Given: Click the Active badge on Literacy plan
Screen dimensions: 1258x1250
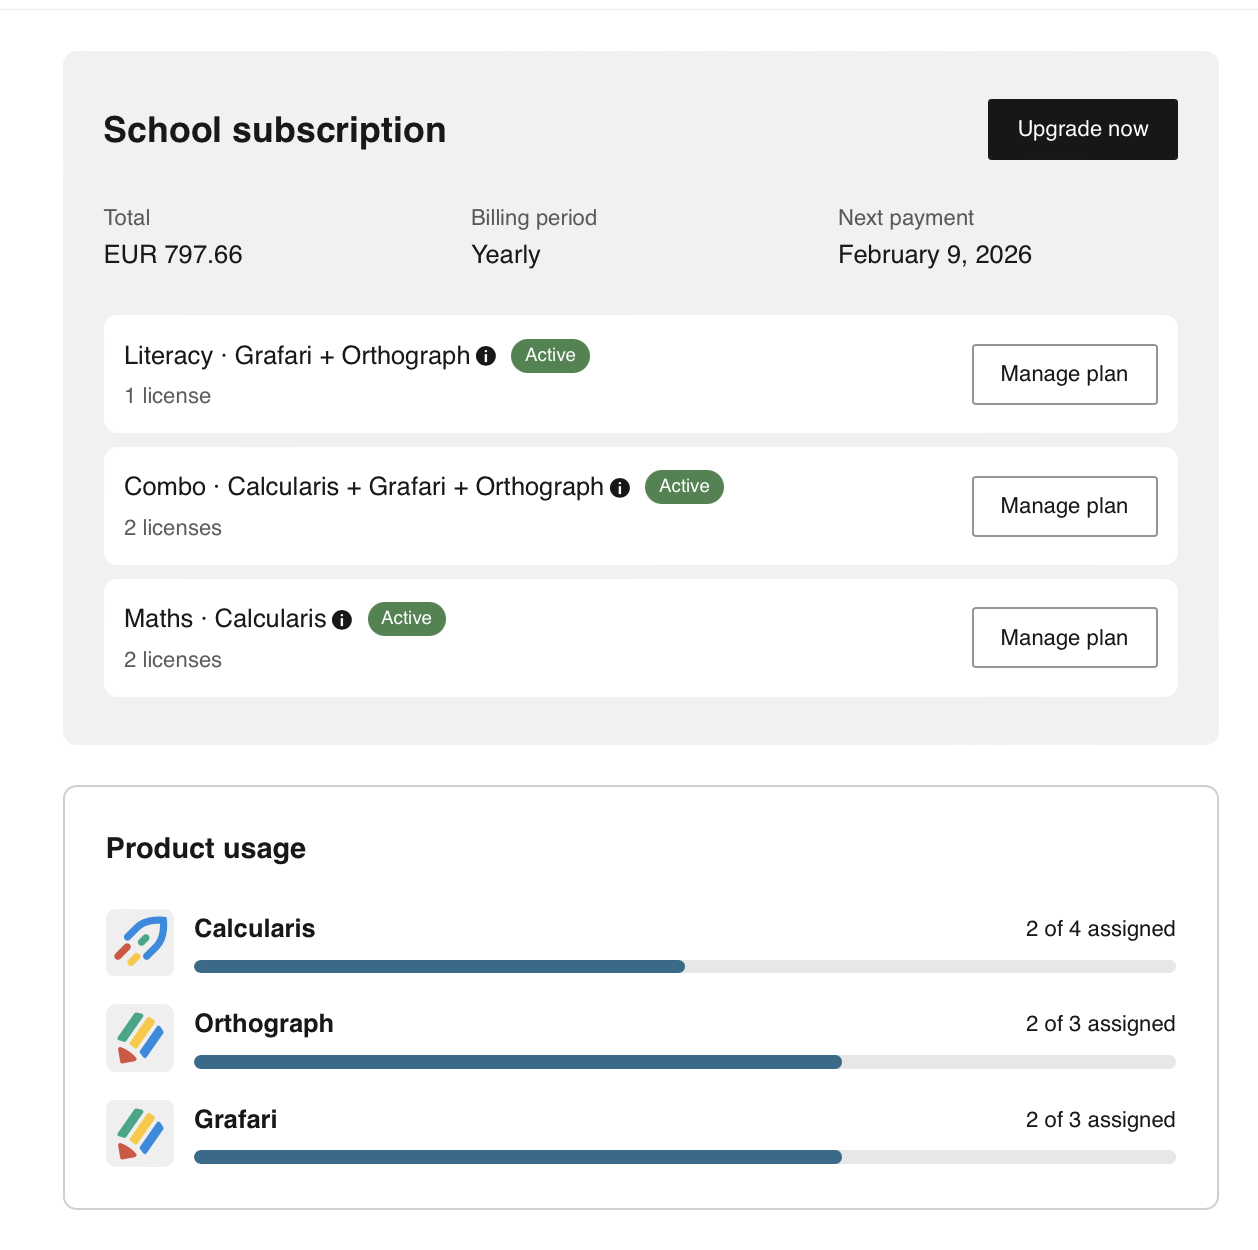Looking at the screenshot, I should (x=550, y=356).
